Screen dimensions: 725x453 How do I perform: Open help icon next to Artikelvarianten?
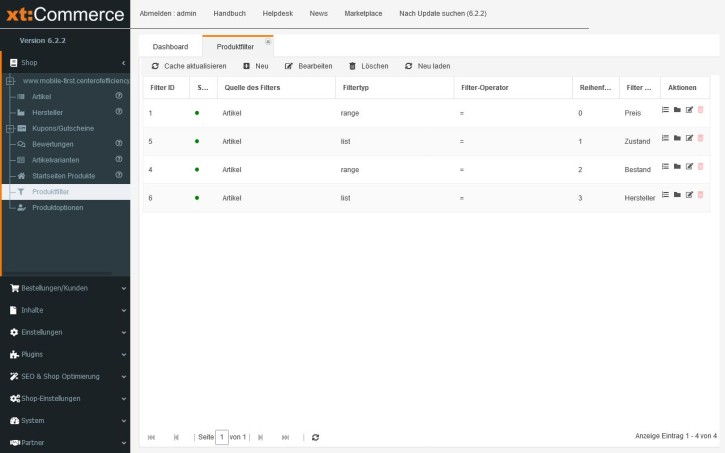pos(119,159)
